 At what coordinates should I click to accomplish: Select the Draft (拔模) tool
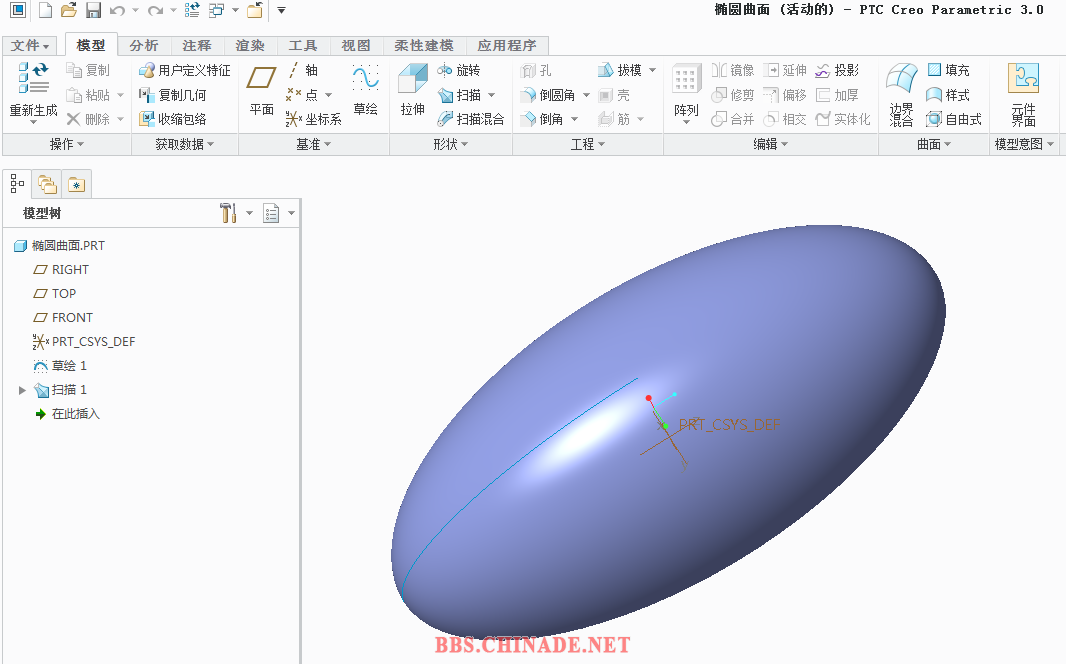click(x=619, y=70)
